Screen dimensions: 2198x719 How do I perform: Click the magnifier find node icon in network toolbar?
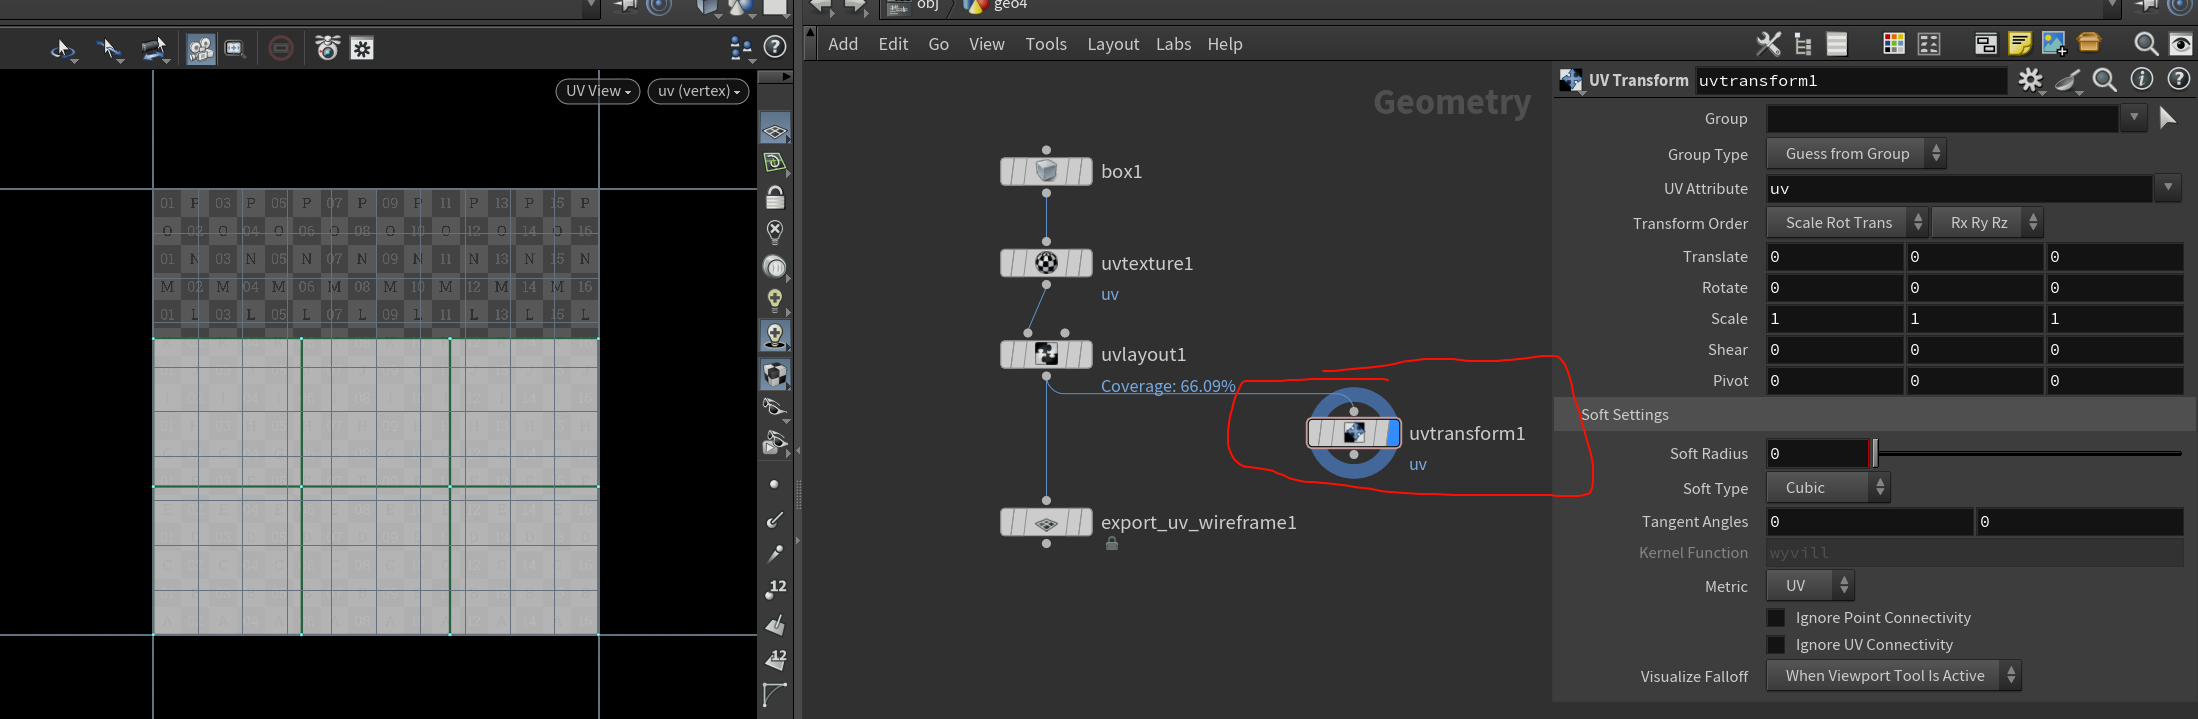[2146, 44]
